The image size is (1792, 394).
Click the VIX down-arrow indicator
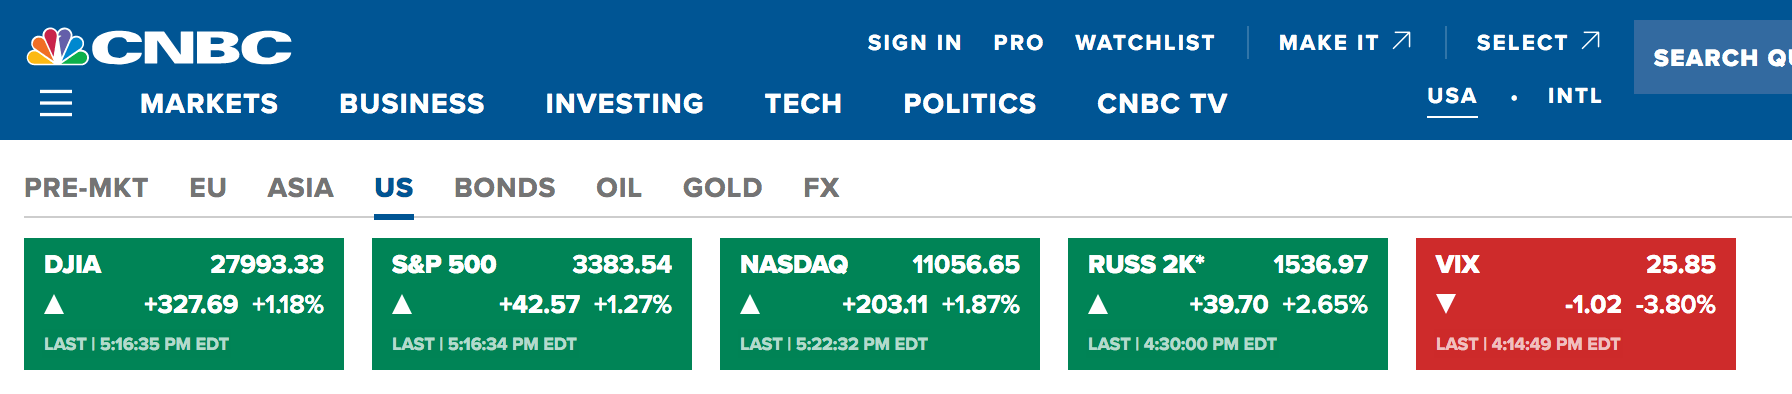1446,304
